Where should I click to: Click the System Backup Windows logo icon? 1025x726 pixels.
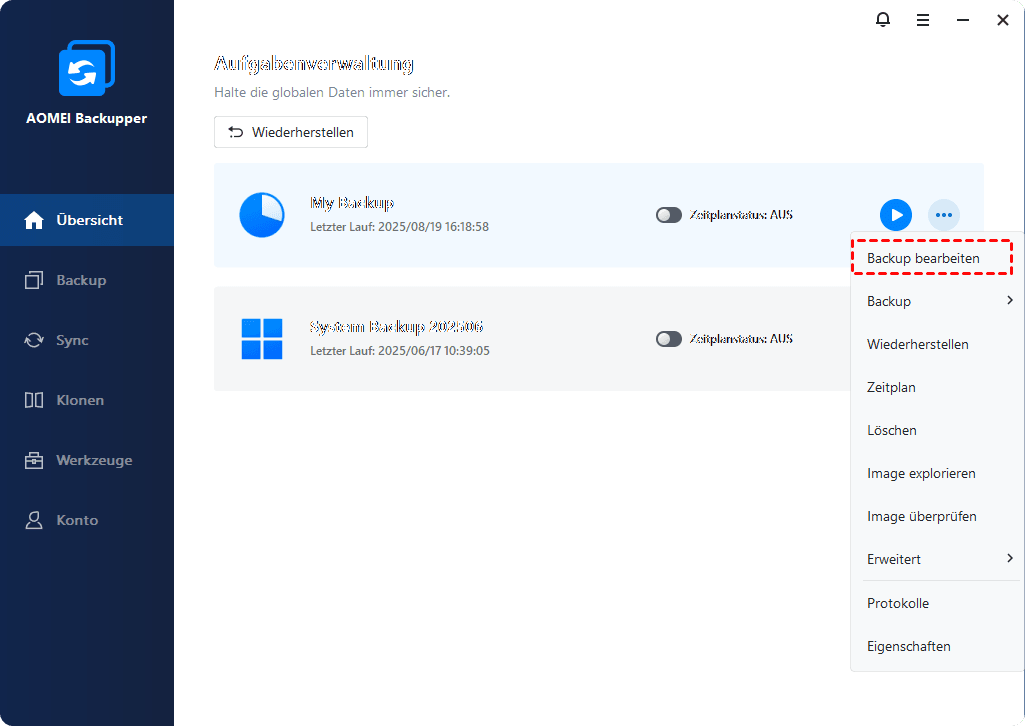tap(262, 339)
